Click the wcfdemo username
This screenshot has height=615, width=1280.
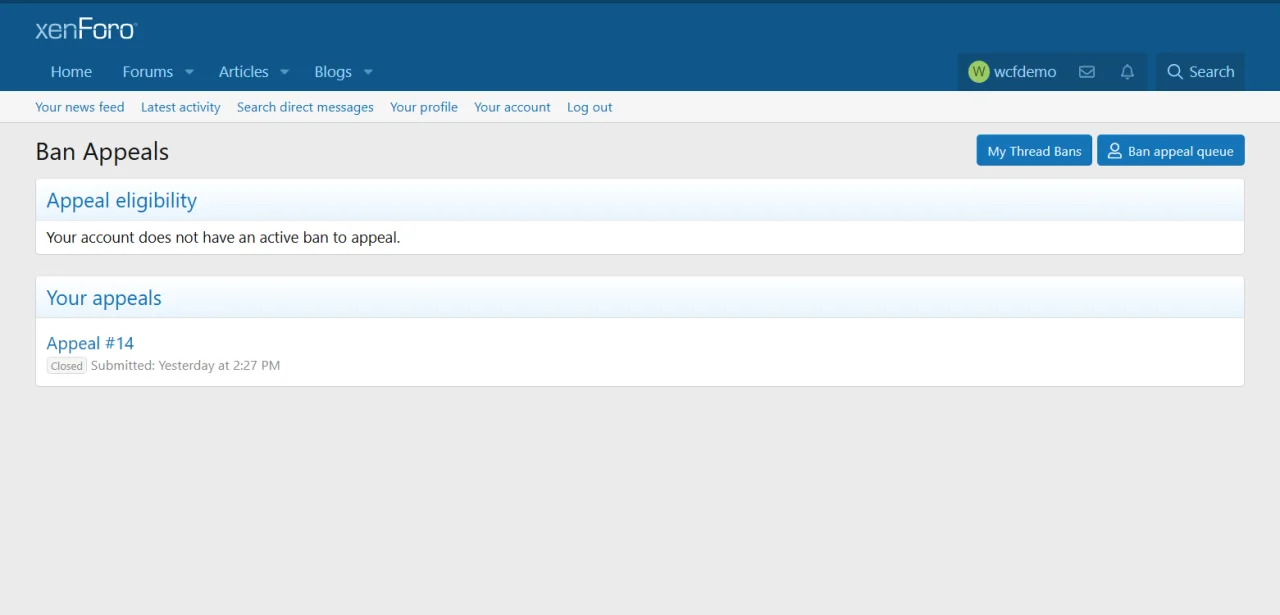(x=1025, y=72)
